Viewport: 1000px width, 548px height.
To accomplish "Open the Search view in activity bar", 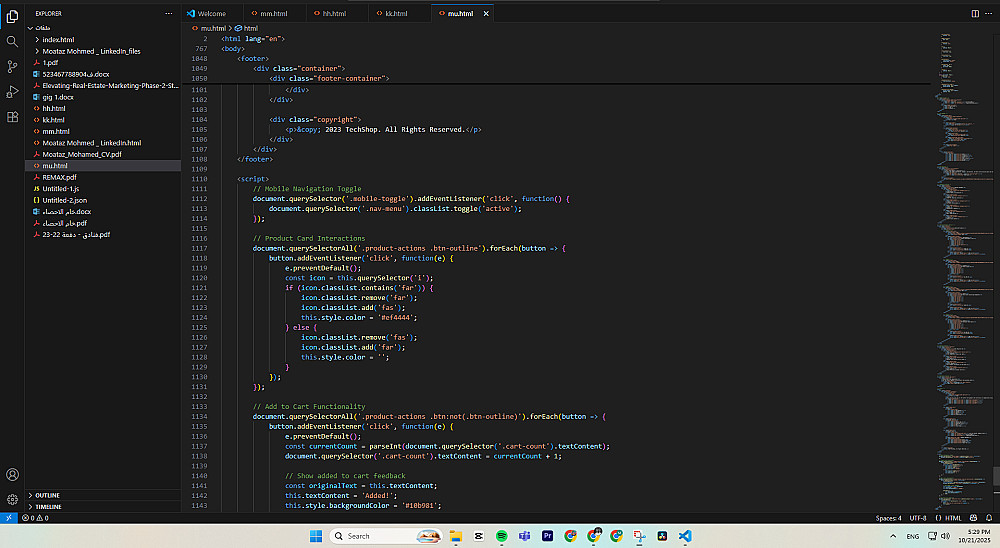I will [x=12, y=41].
